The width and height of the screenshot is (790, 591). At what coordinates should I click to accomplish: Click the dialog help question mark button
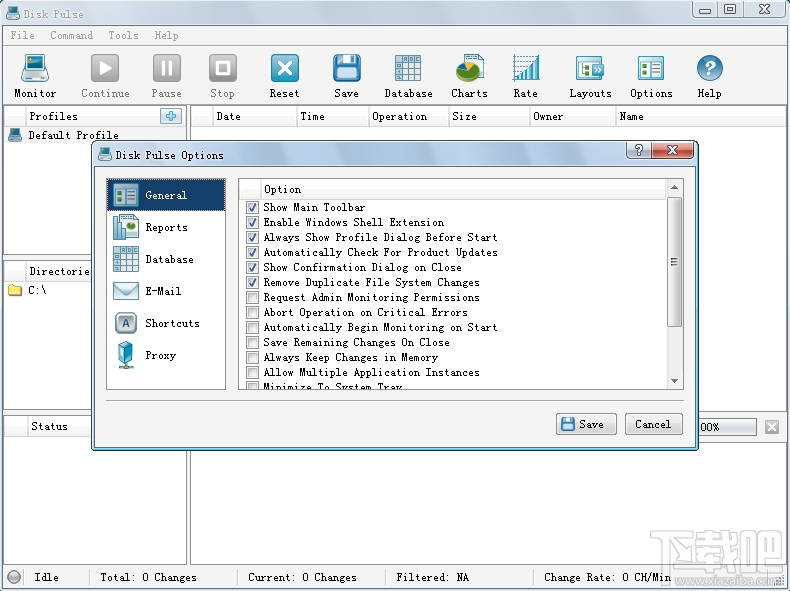pos(638,150)
